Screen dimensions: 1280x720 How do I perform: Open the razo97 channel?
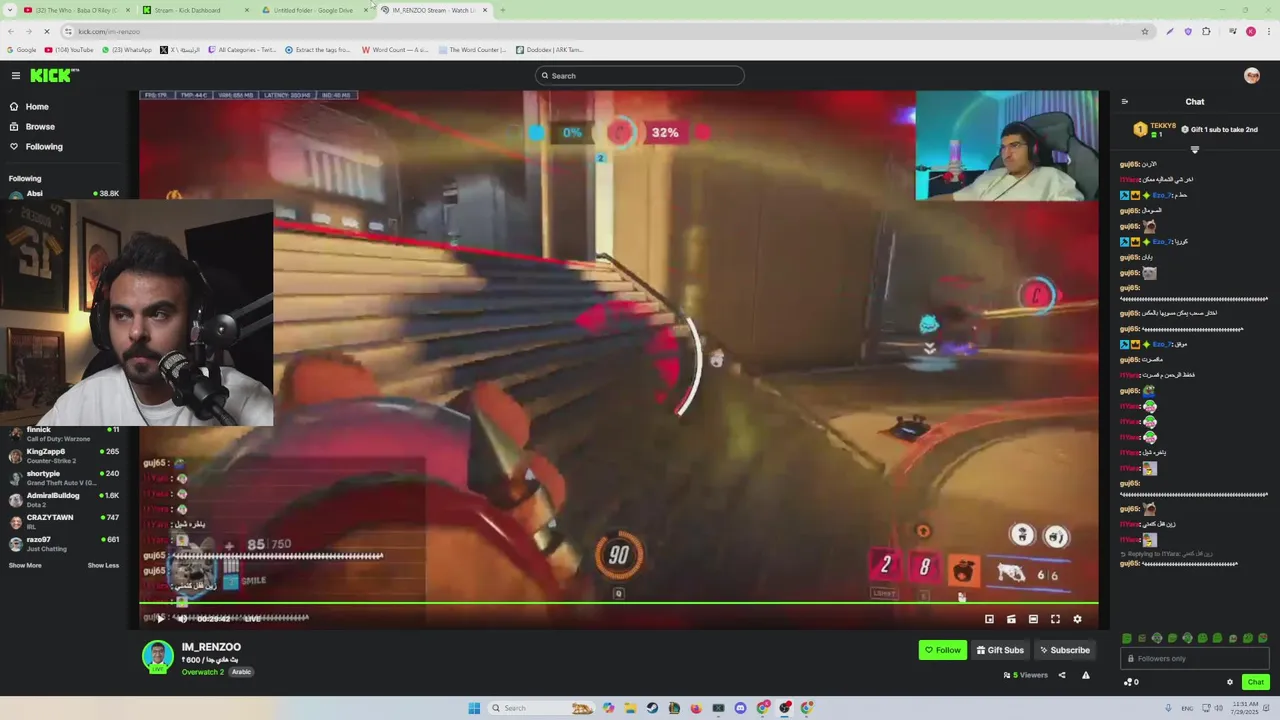coord(64,544)
